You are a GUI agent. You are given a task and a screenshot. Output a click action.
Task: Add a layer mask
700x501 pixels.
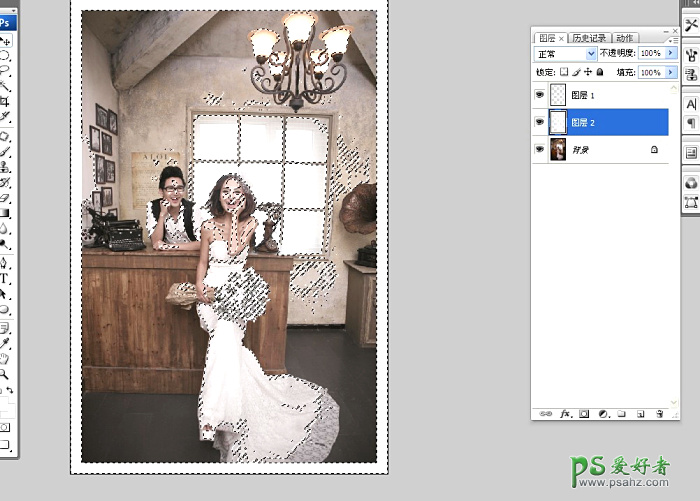click(x=583, y=413)
